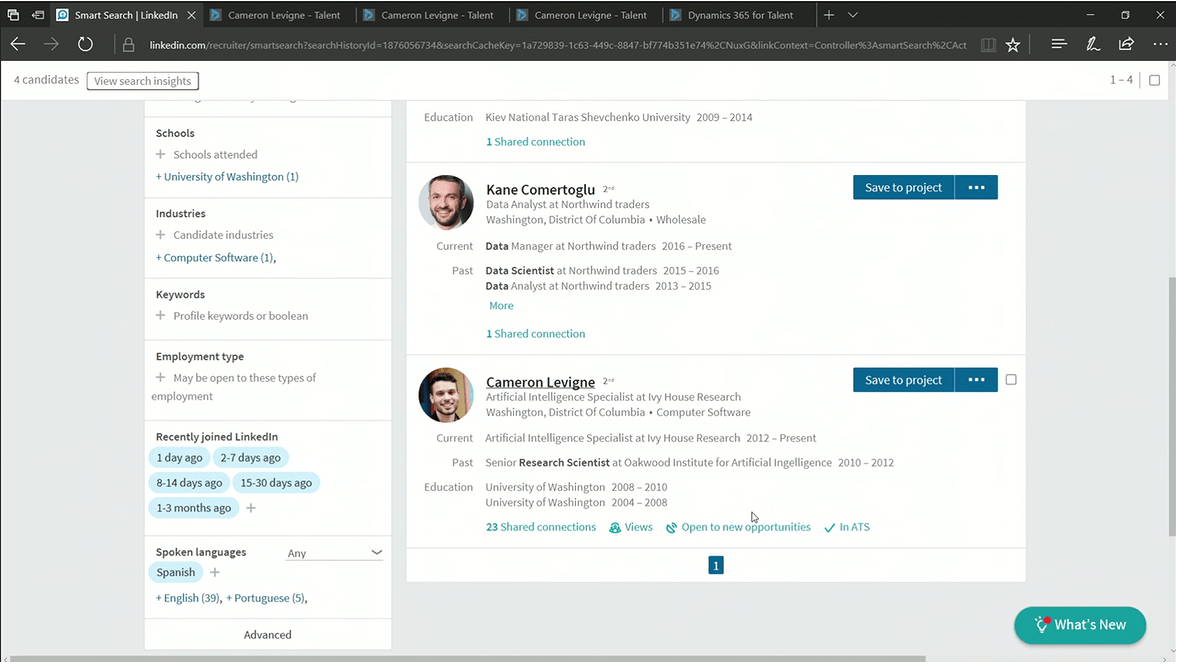
Task: Expand More past positions for Kane
Action: (501, 305)
